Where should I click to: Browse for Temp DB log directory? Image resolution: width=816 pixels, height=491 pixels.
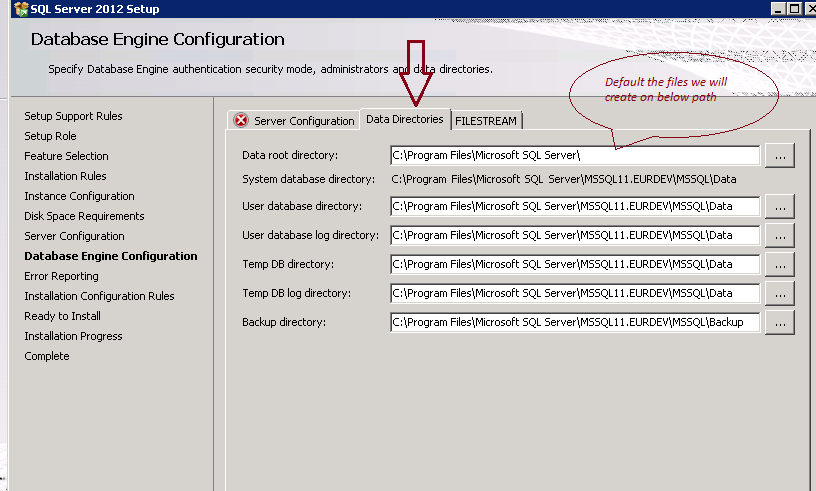pos(780,294)
